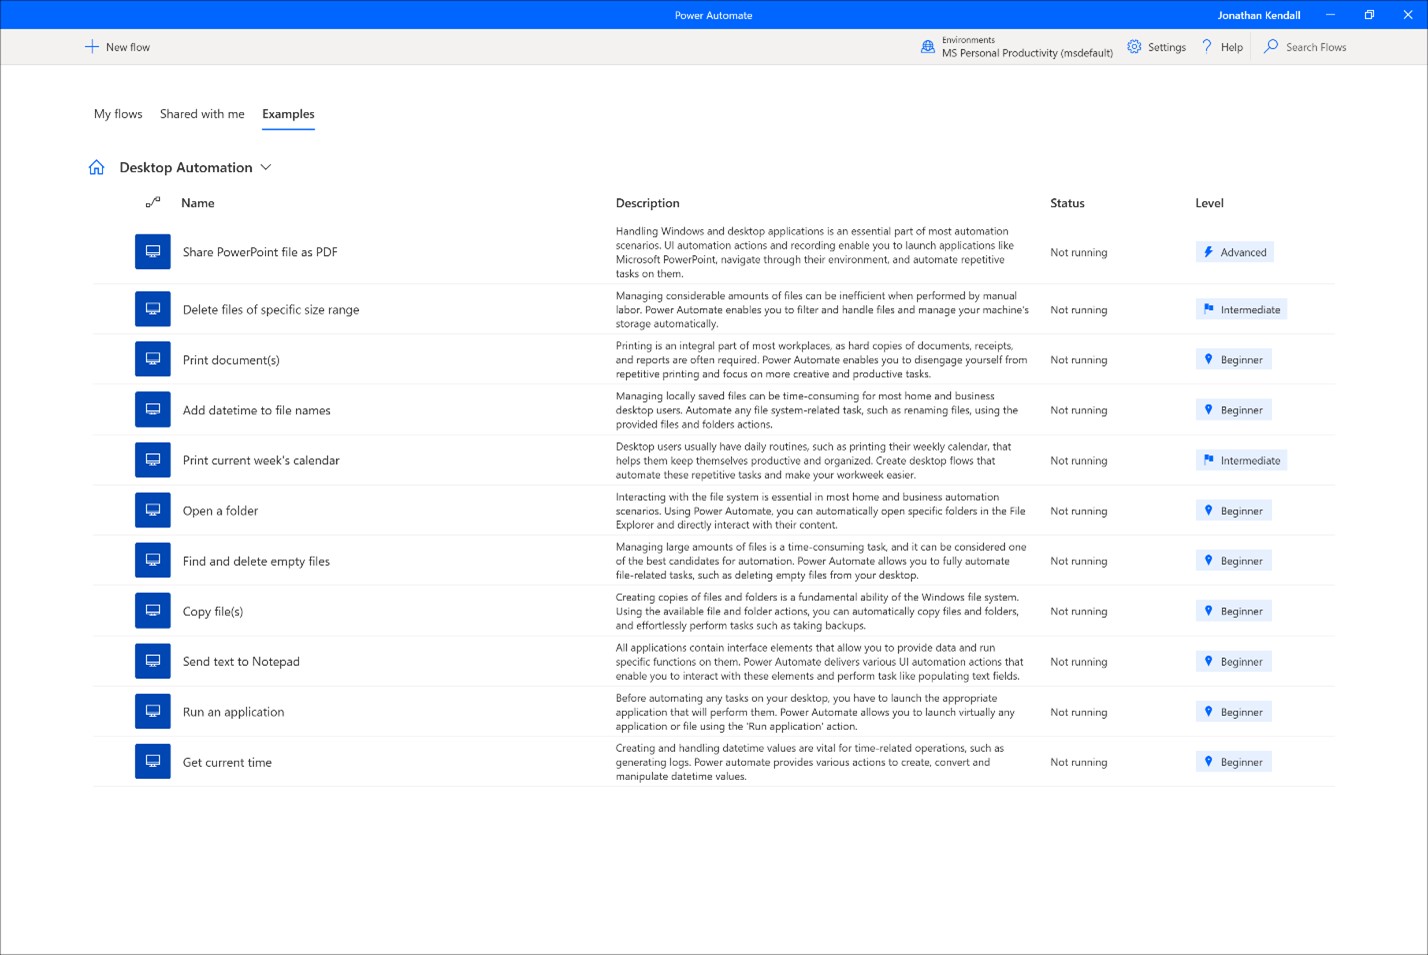Click the Environments organization icon

click(x=927, y=46)
